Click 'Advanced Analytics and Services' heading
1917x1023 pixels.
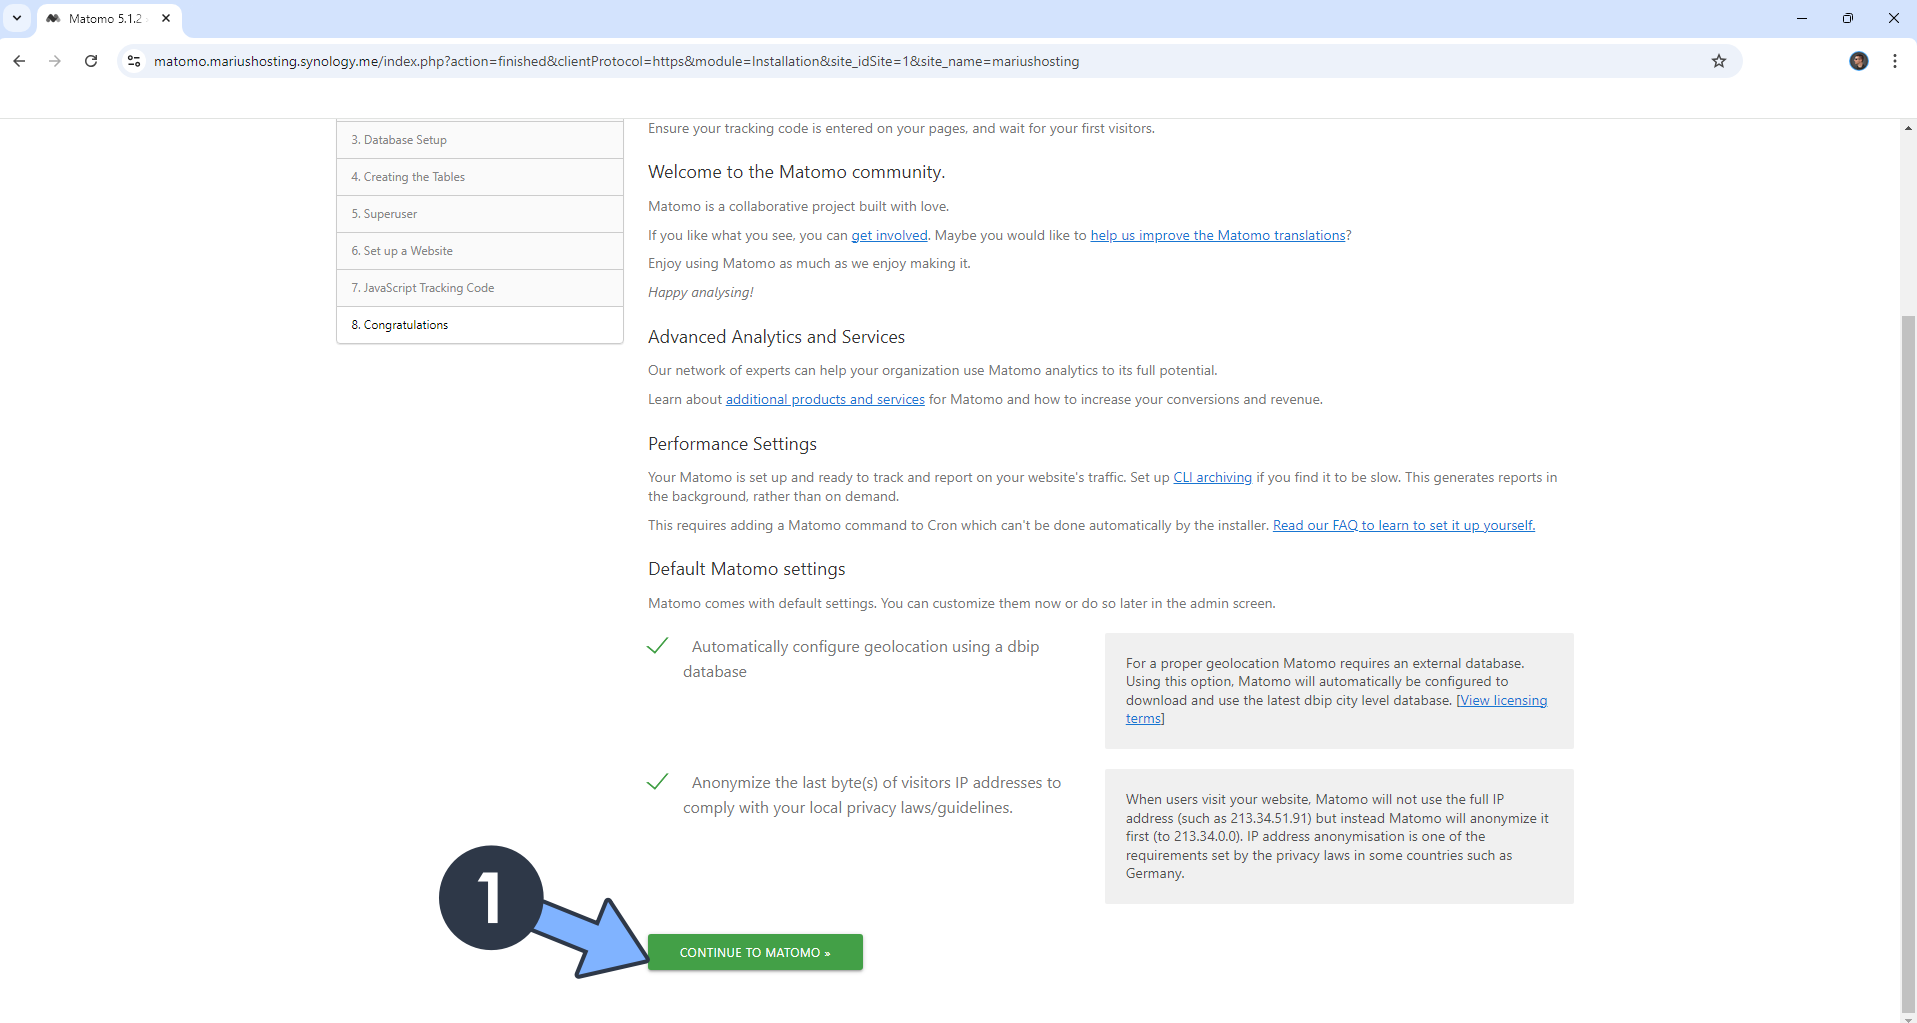point(776,337)
